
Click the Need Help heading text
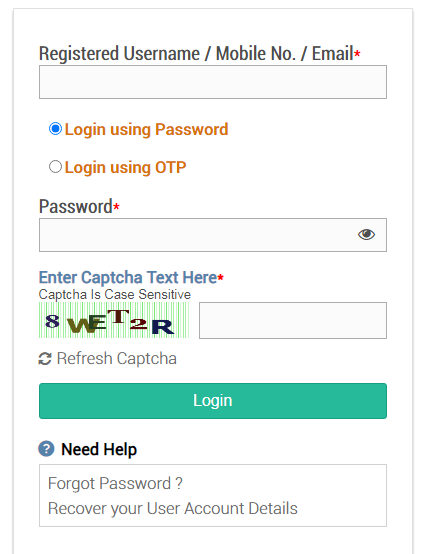point(99,449)
